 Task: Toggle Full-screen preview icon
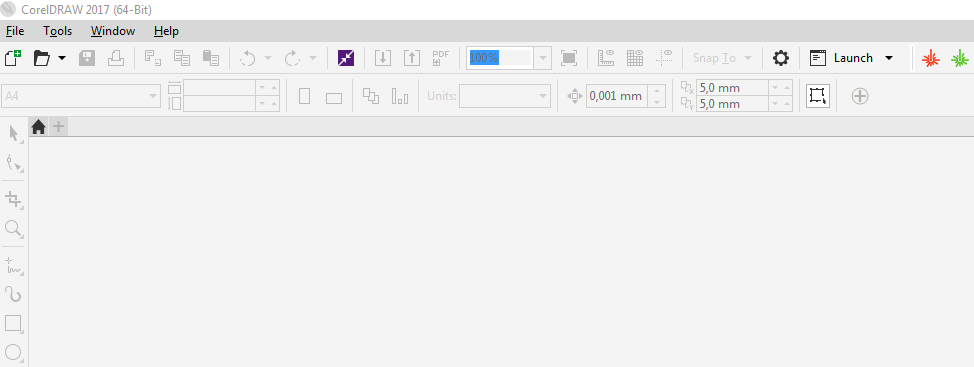(568, 58)
